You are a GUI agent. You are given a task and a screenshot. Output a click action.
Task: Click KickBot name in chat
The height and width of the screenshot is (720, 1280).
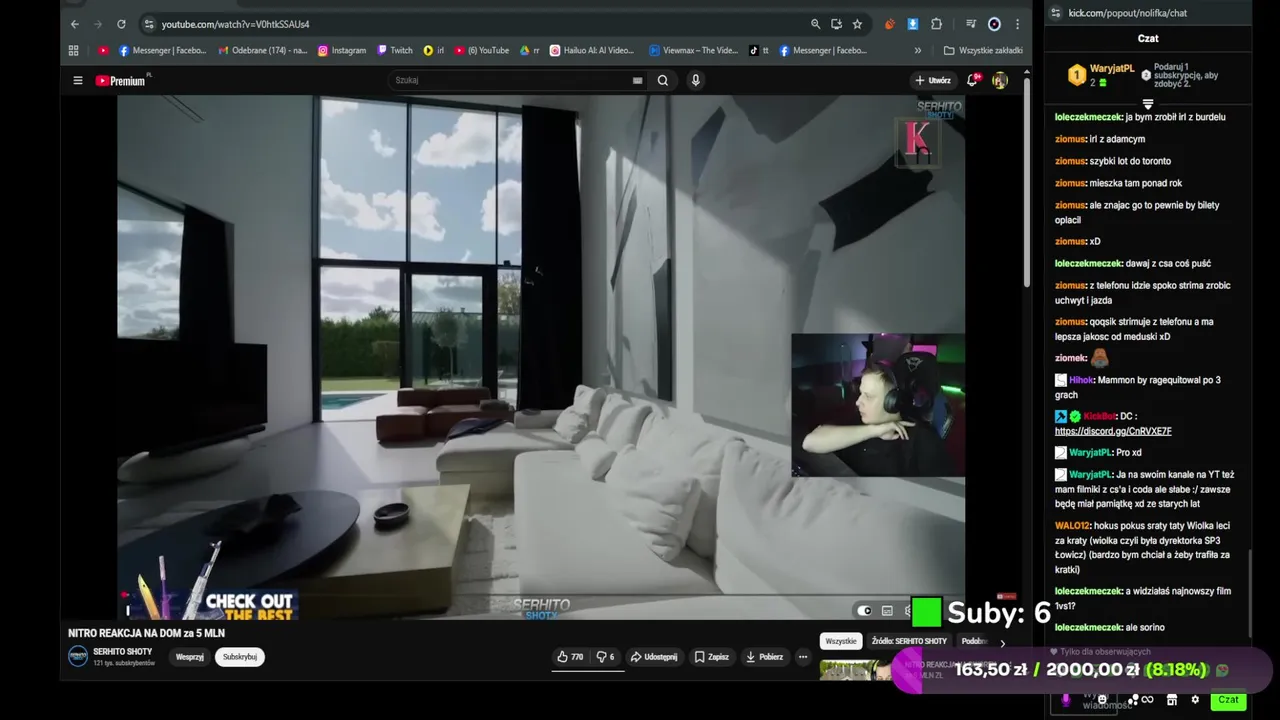pyautogui.click(x=1100, y=416)
